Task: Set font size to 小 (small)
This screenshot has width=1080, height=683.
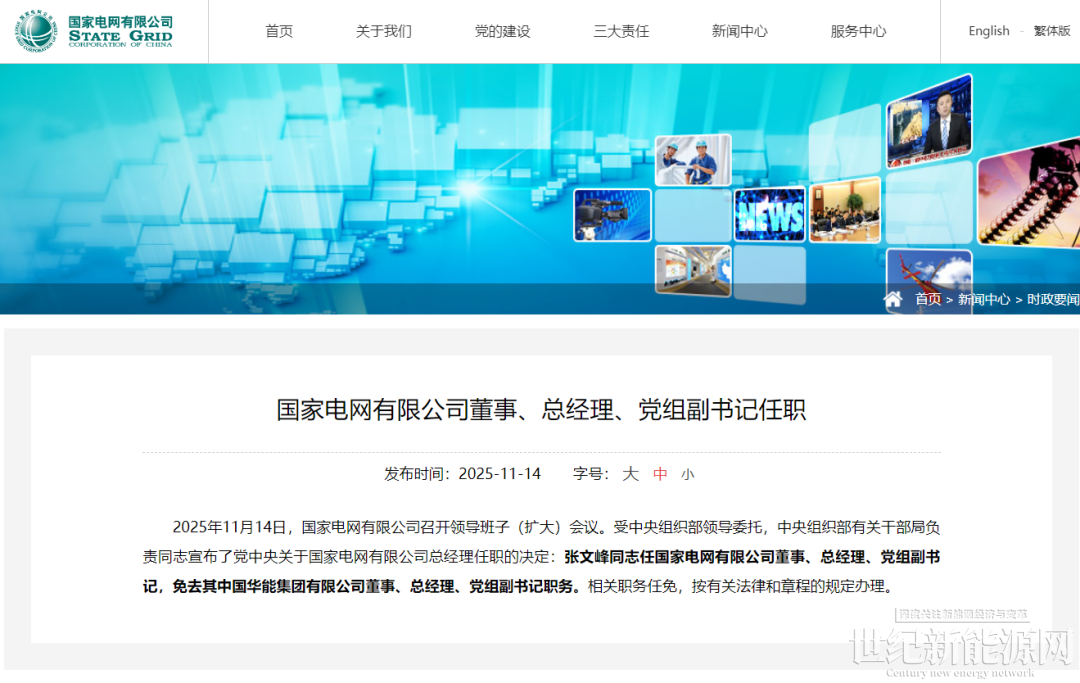Action: [687, 475]
